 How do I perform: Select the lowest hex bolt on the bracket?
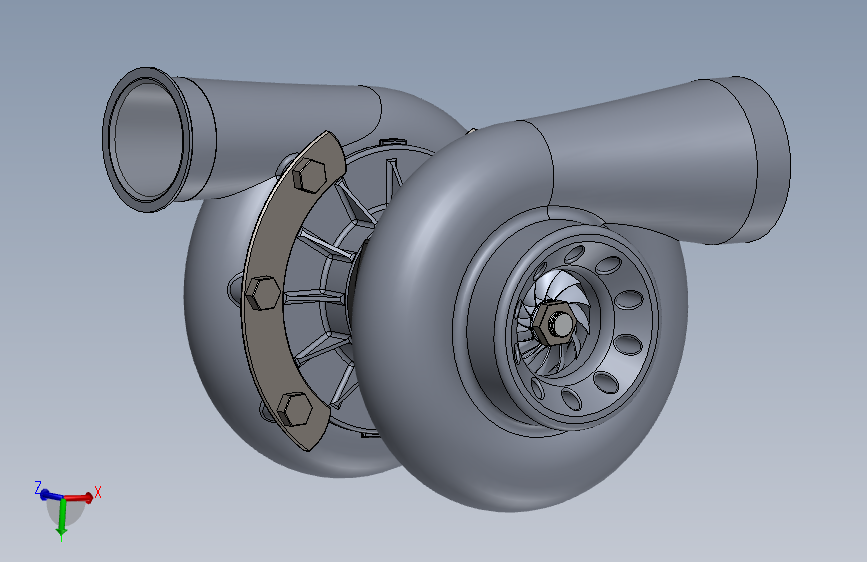coord(294,409)
